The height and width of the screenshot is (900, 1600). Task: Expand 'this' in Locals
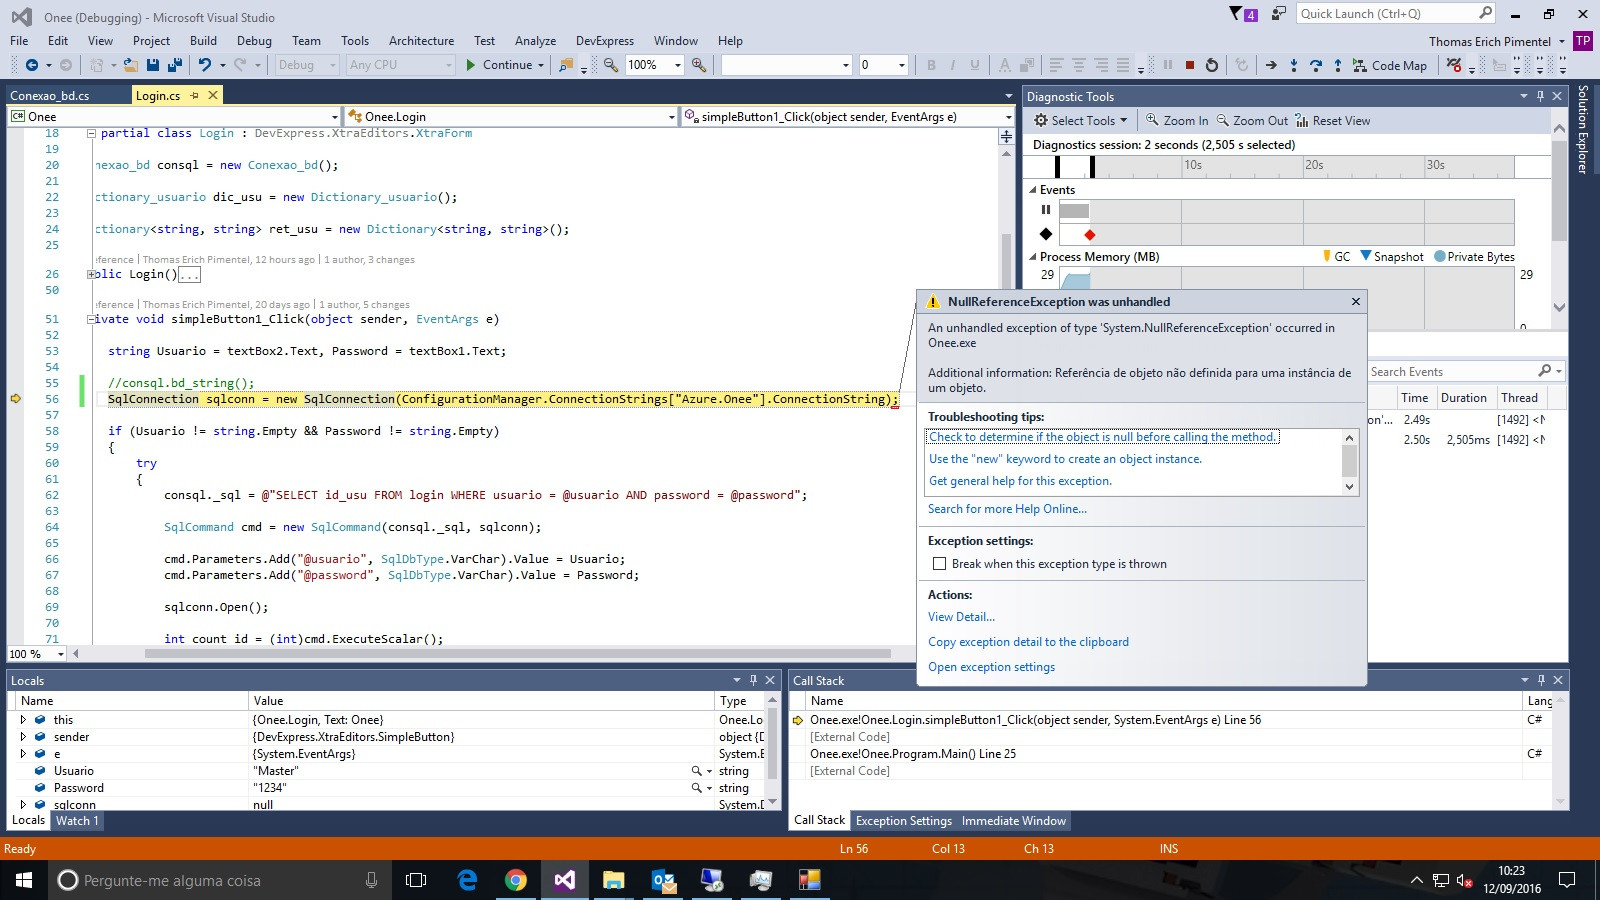coord(22,720)
